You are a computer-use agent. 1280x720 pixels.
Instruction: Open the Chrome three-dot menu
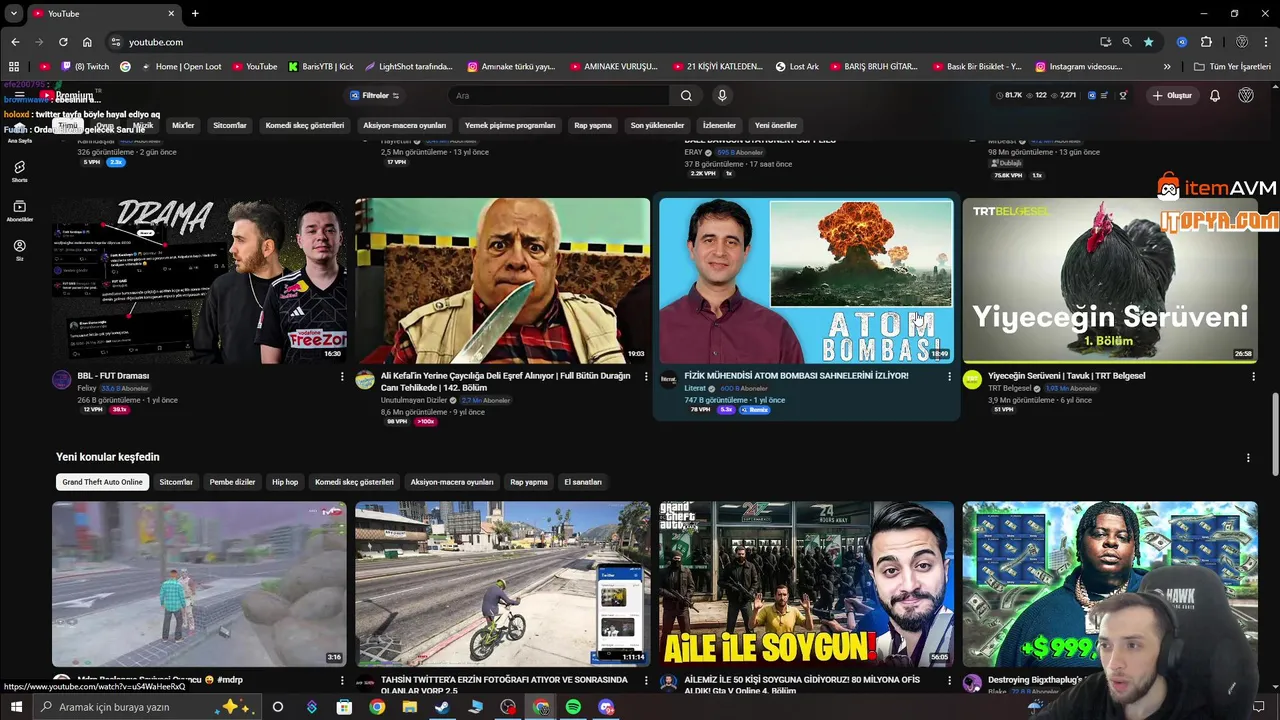tap(1266, 42)
